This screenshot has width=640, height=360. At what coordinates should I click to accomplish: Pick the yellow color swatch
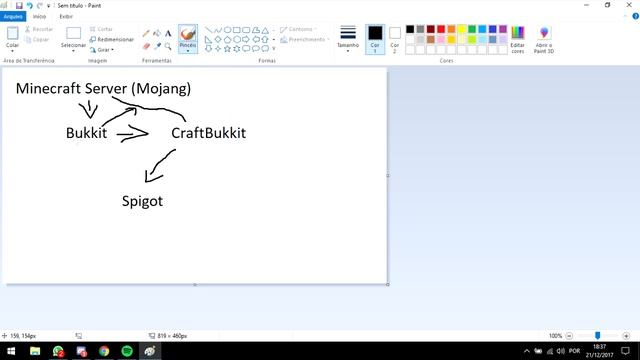coord(462,29)
